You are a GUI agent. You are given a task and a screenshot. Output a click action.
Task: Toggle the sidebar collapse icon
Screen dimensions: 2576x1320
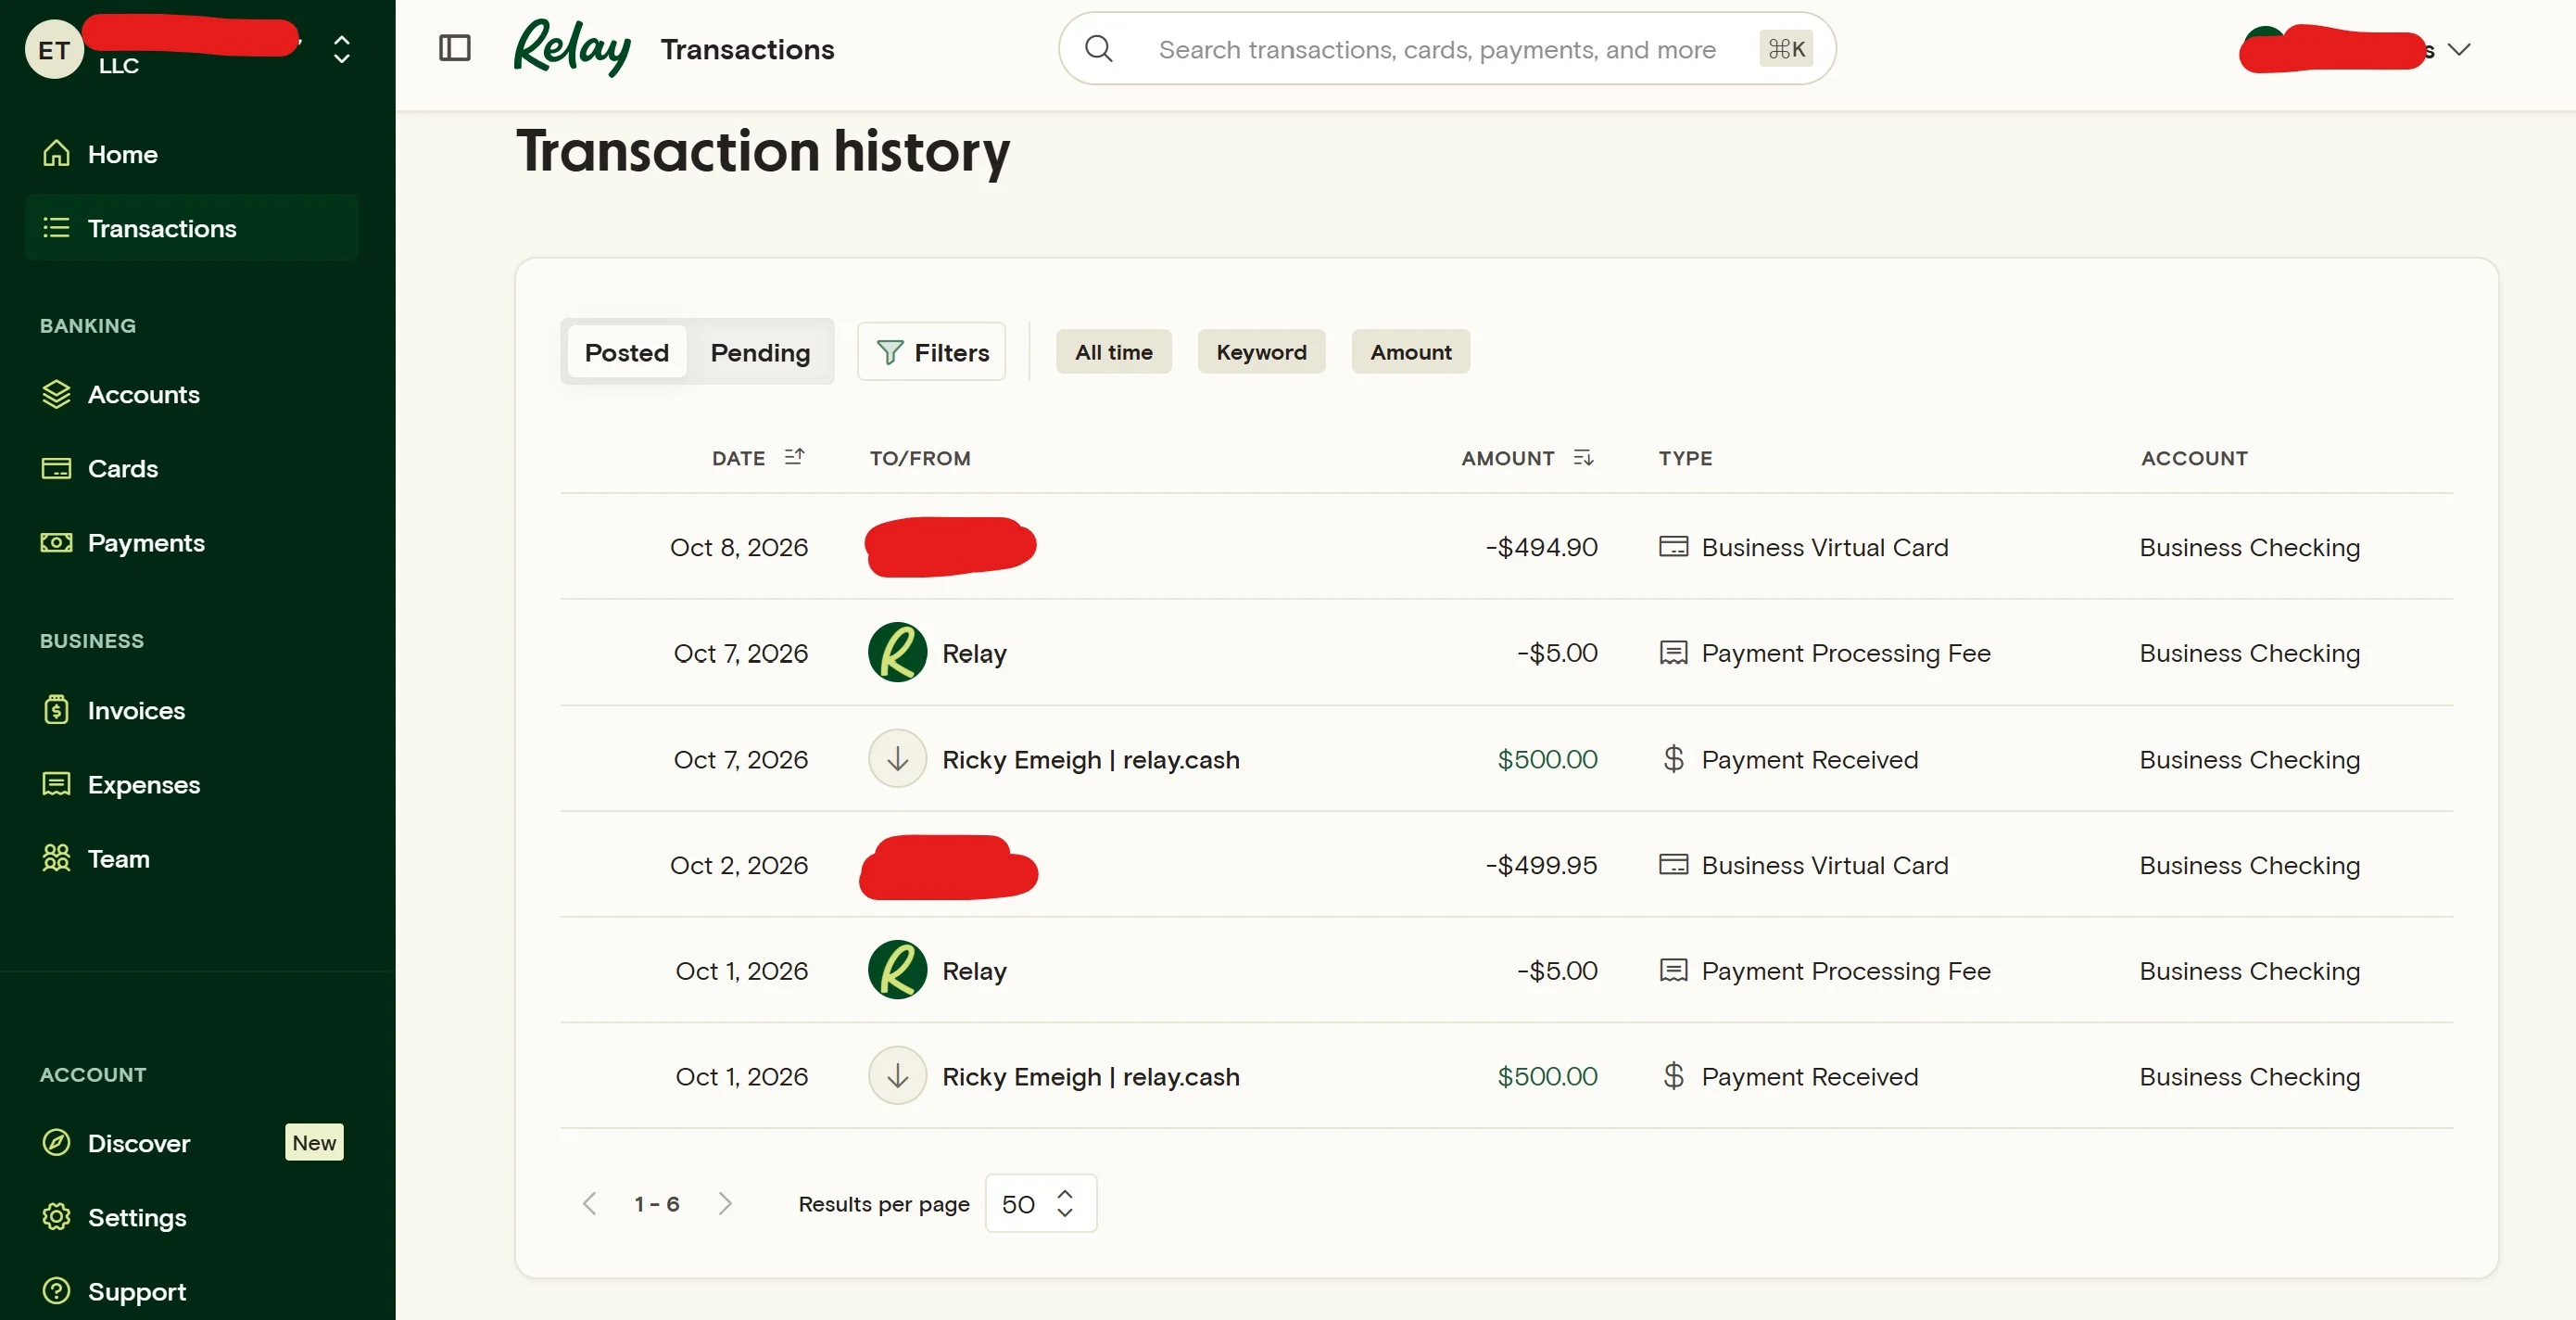[x=455, y=48]
